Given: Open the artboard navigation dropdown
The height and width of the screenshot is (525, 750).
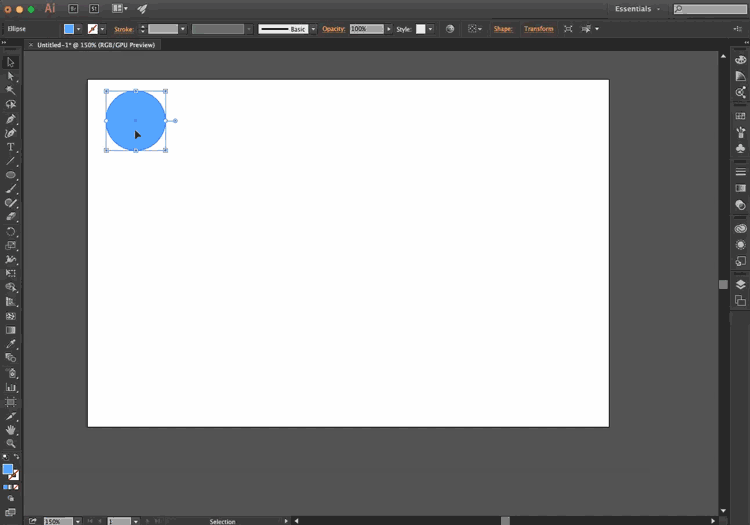Looking at the screenshot, I should click(x=136, y=521).
